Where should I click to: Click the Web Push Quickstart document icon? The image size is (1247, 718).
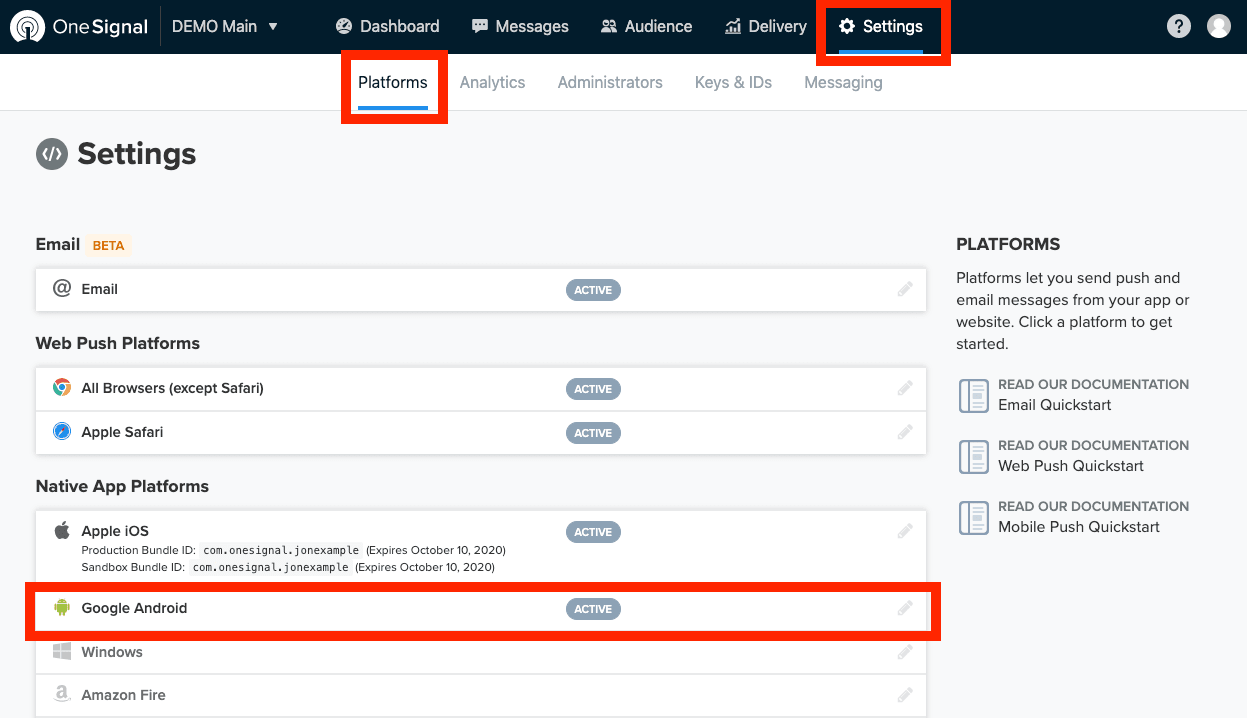coord(973,456)
